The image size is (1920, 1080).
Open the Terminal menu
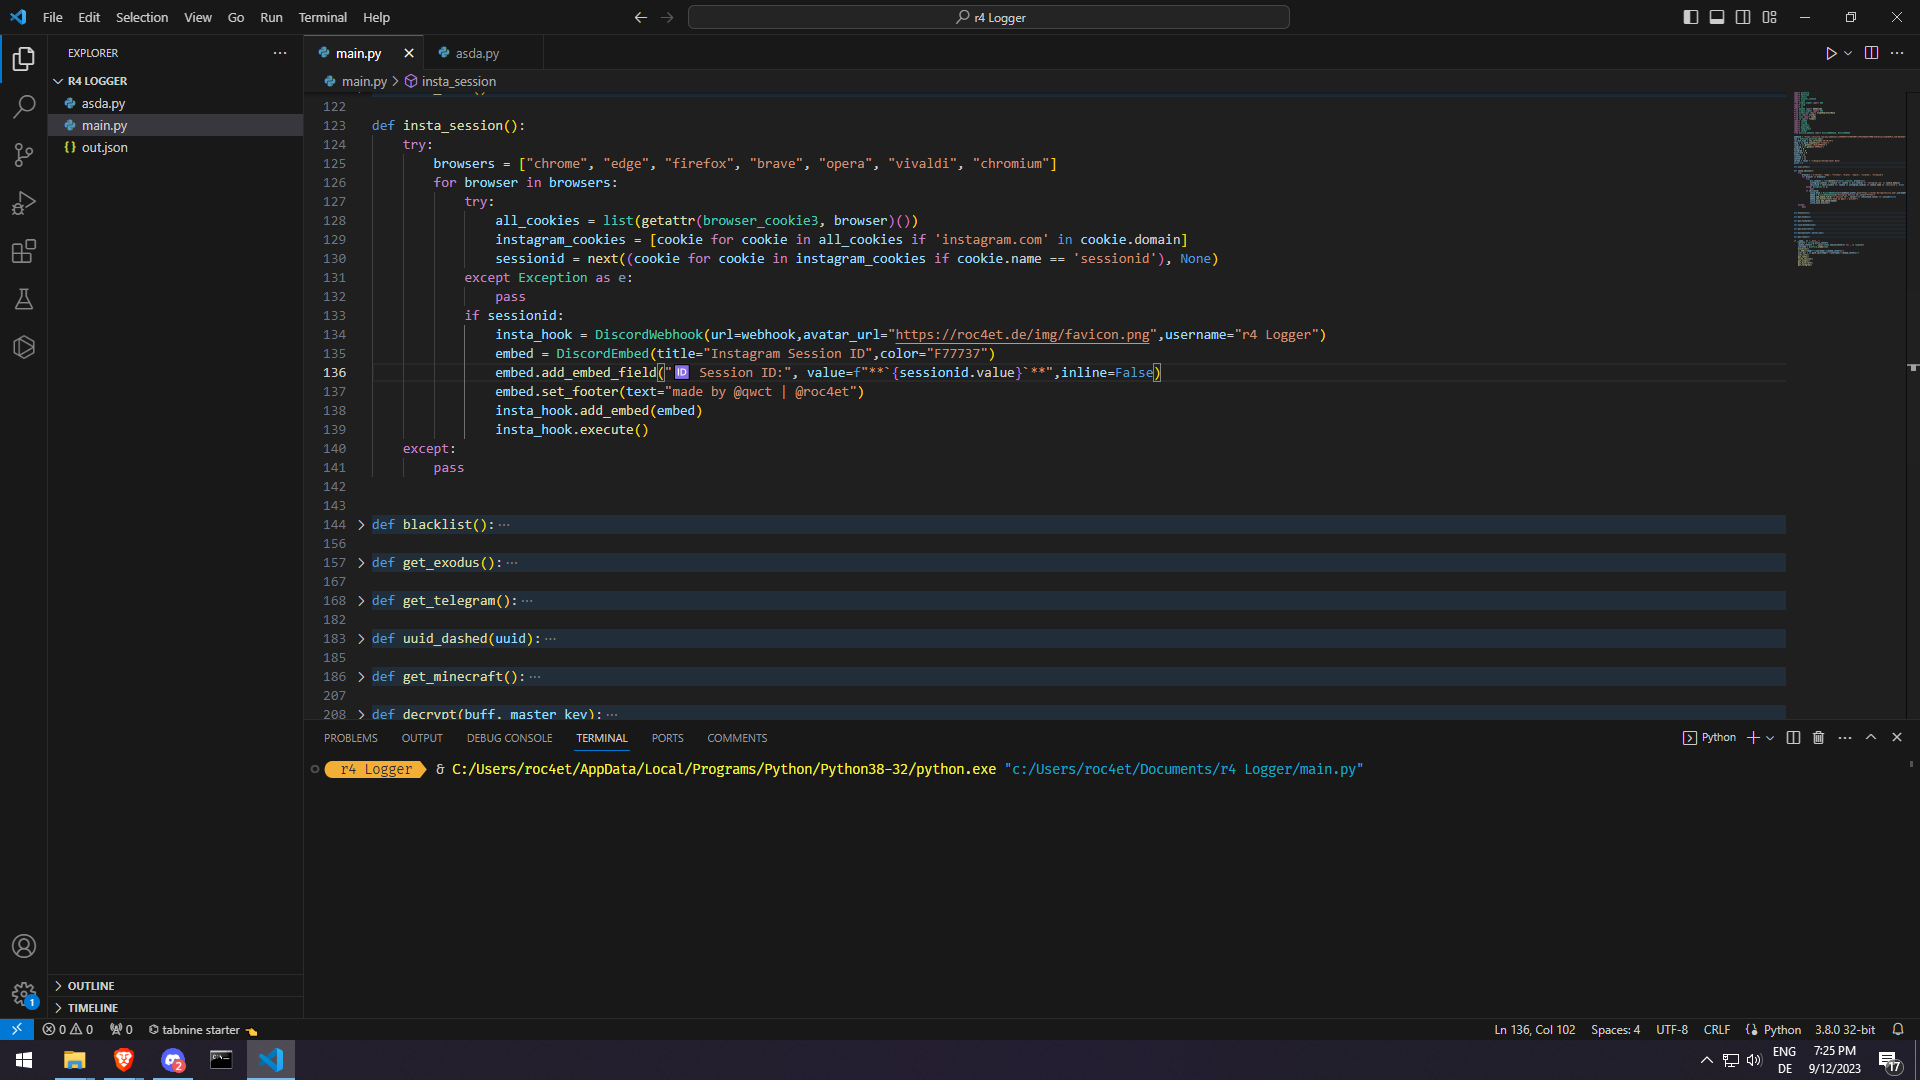coord(322,17)
